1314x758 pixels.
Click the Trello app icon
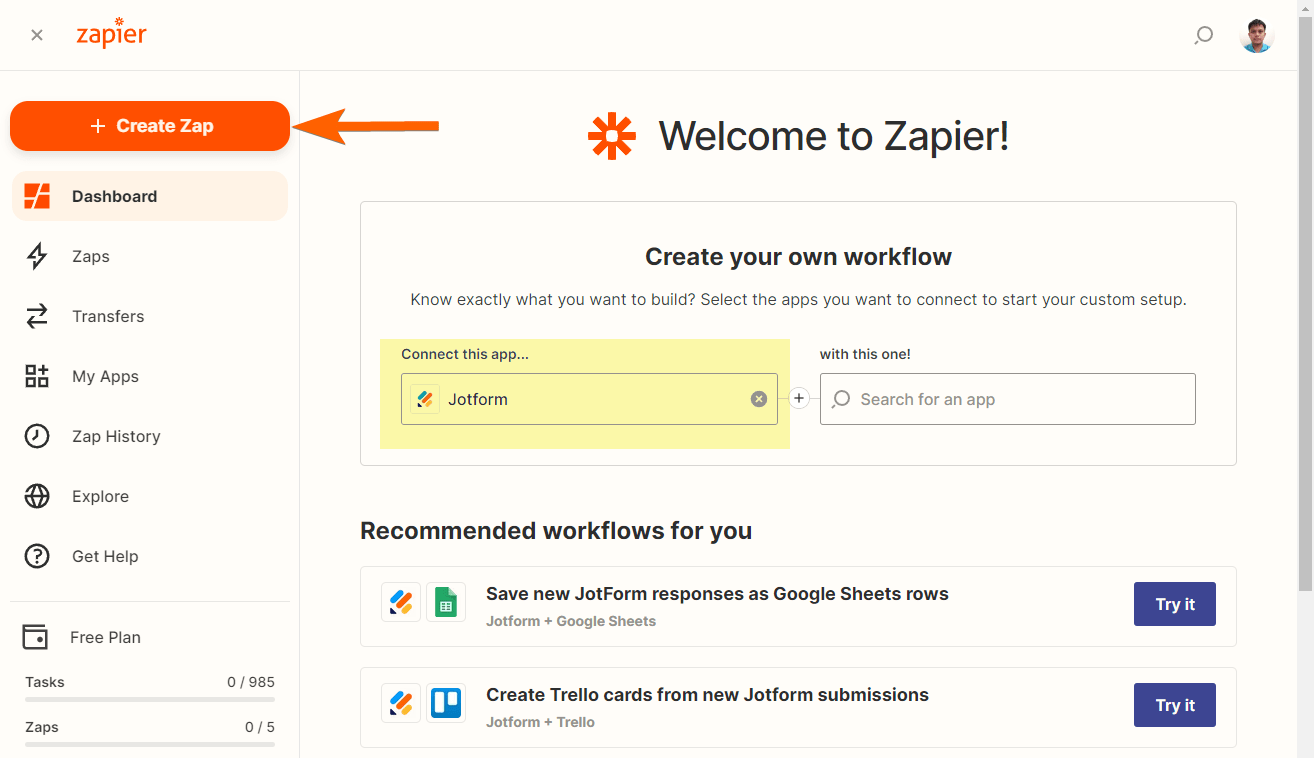coord(446,703)
